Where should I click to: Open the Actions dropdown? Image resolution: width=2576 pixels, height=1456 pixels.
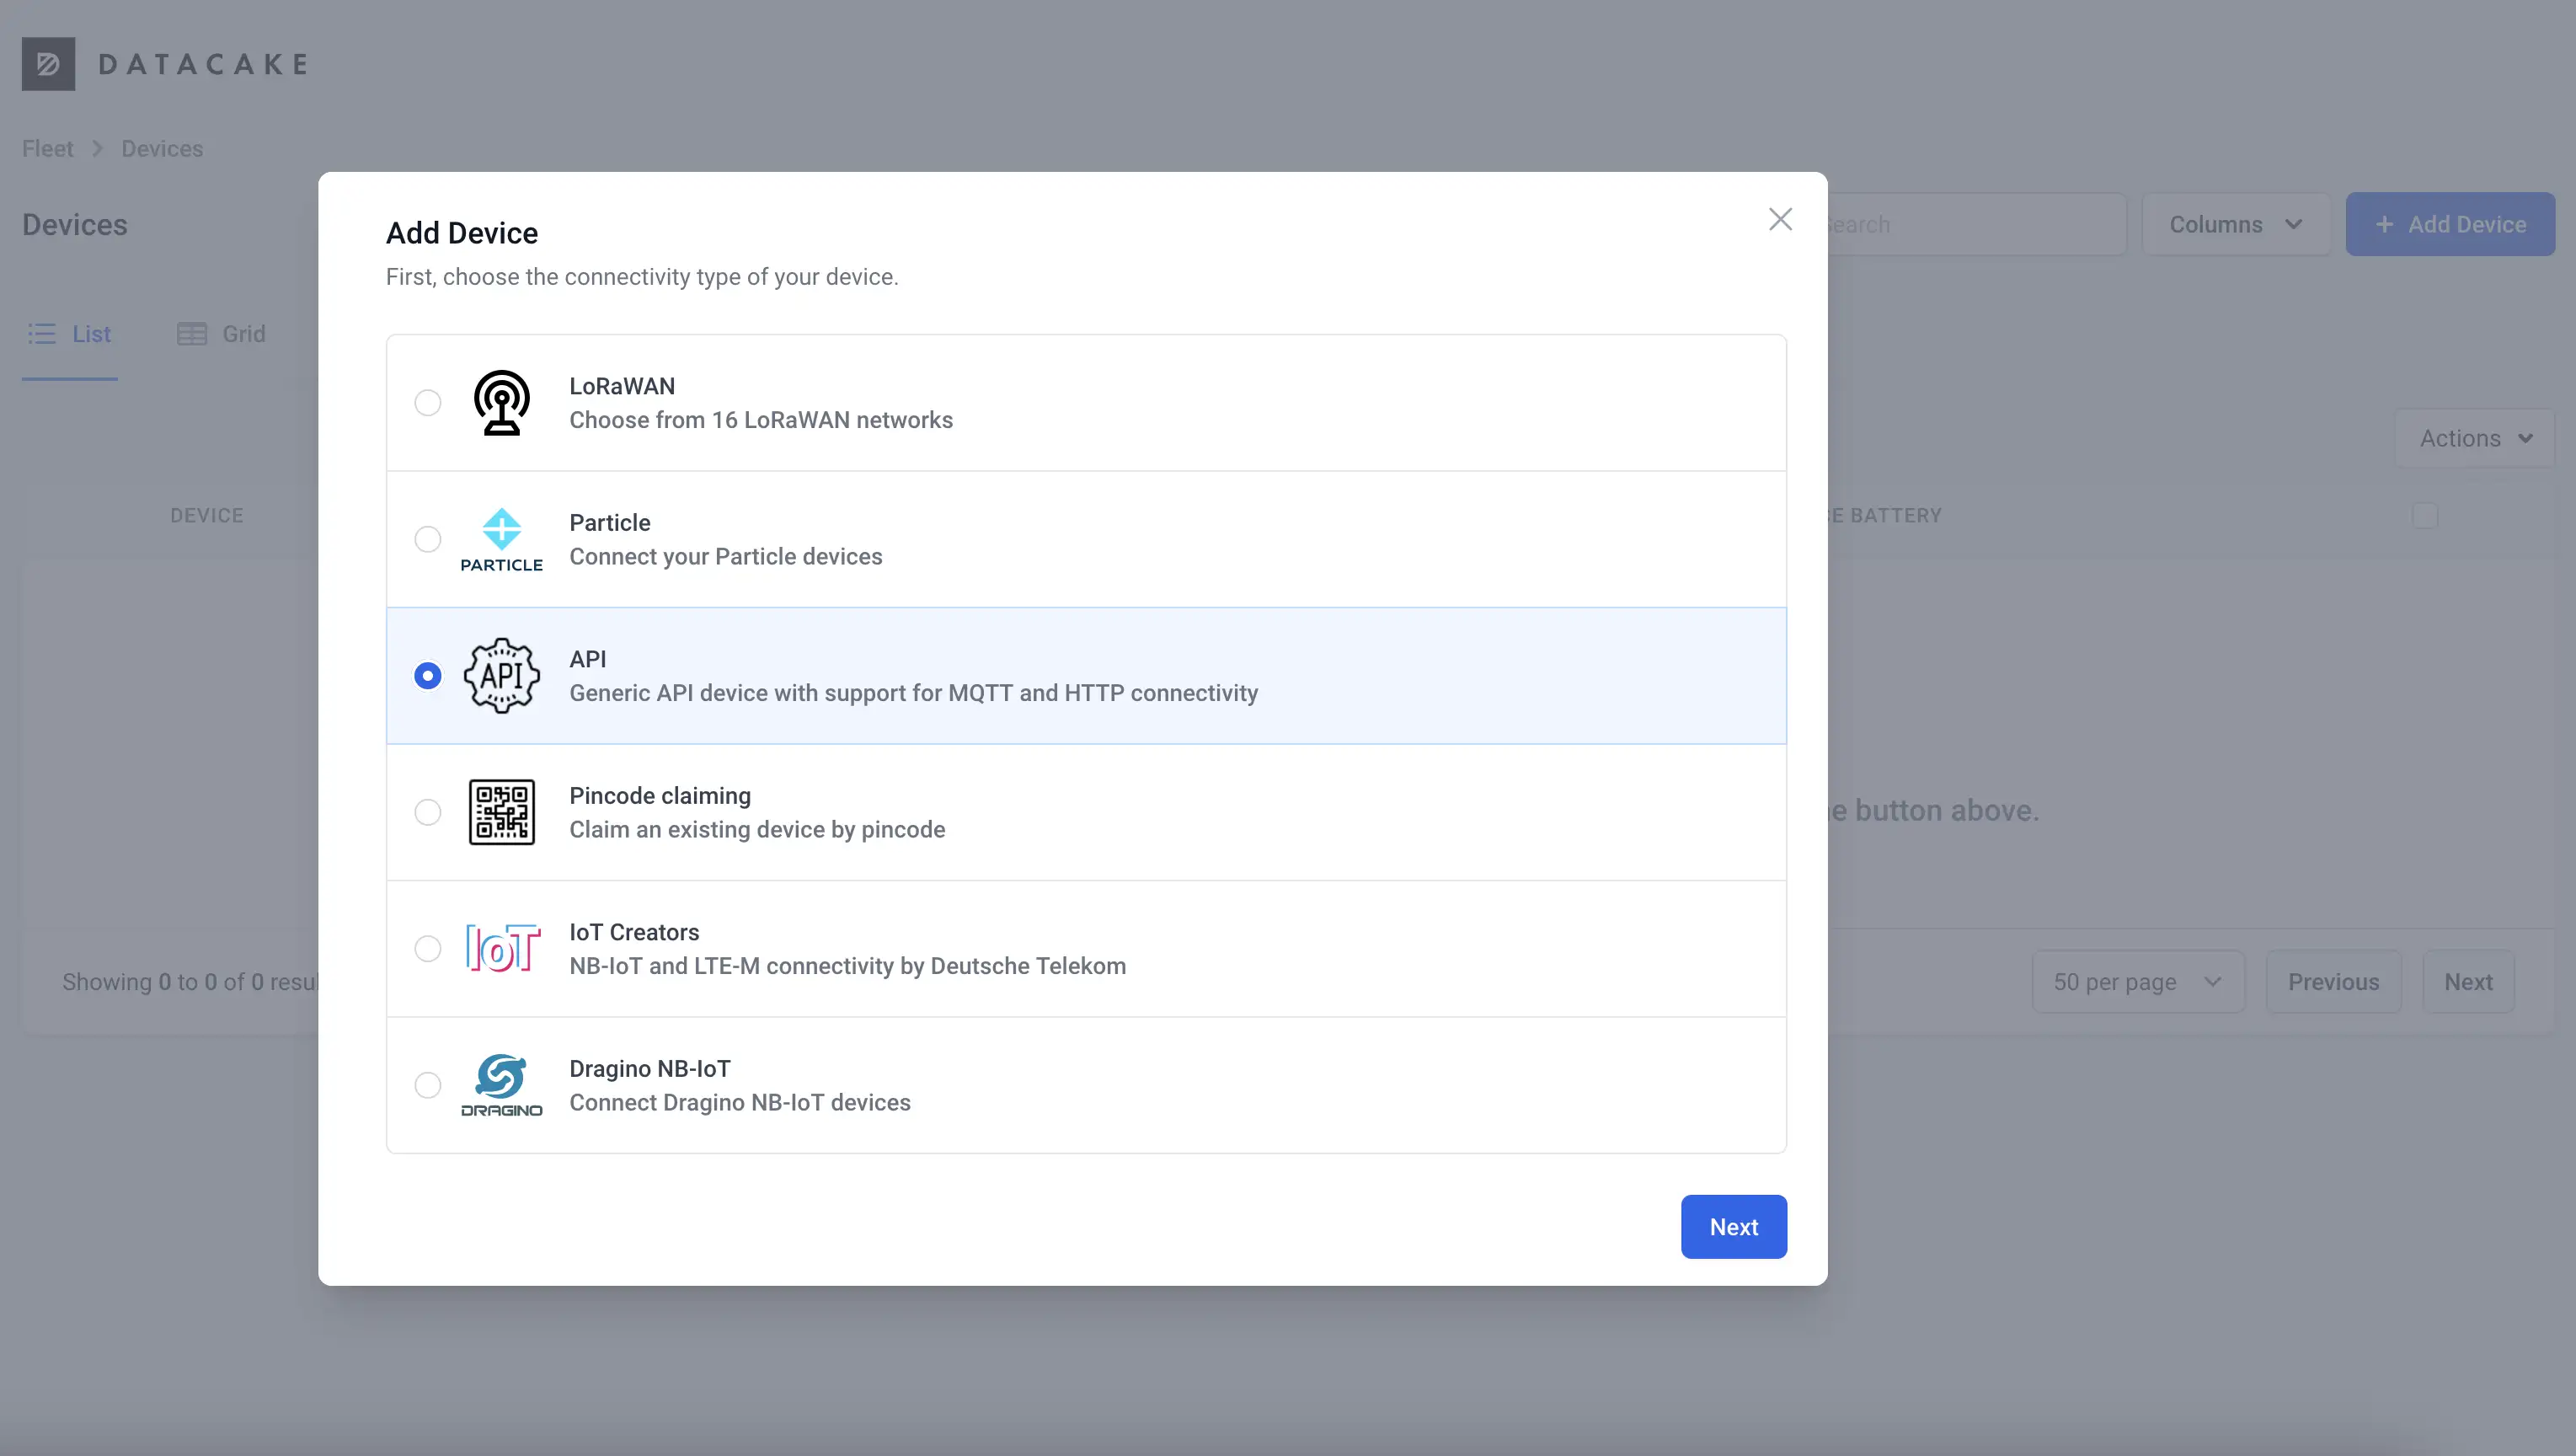pyautogui.click(x=2475, y=438)
